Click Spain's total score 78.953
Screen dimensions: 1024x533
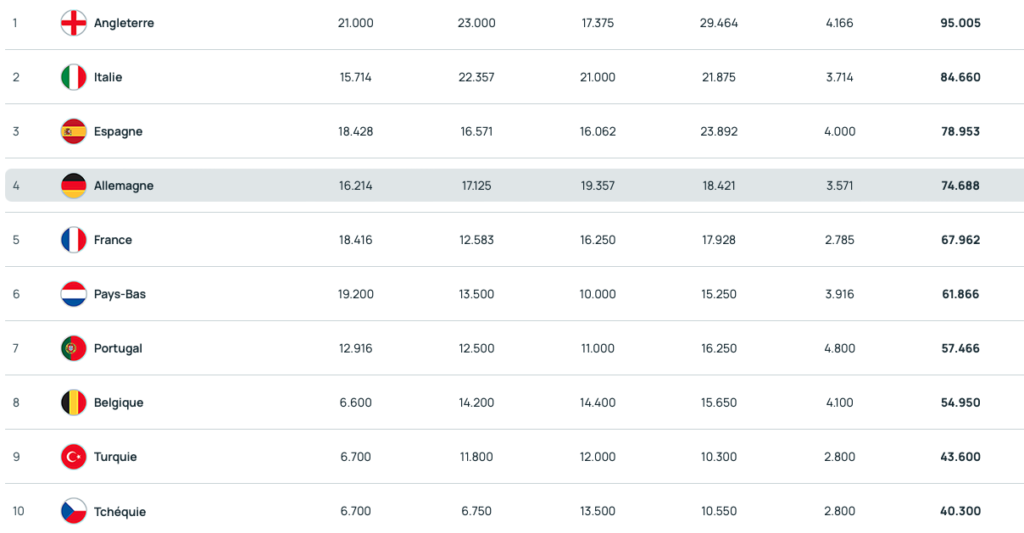(x=960, y=131)
